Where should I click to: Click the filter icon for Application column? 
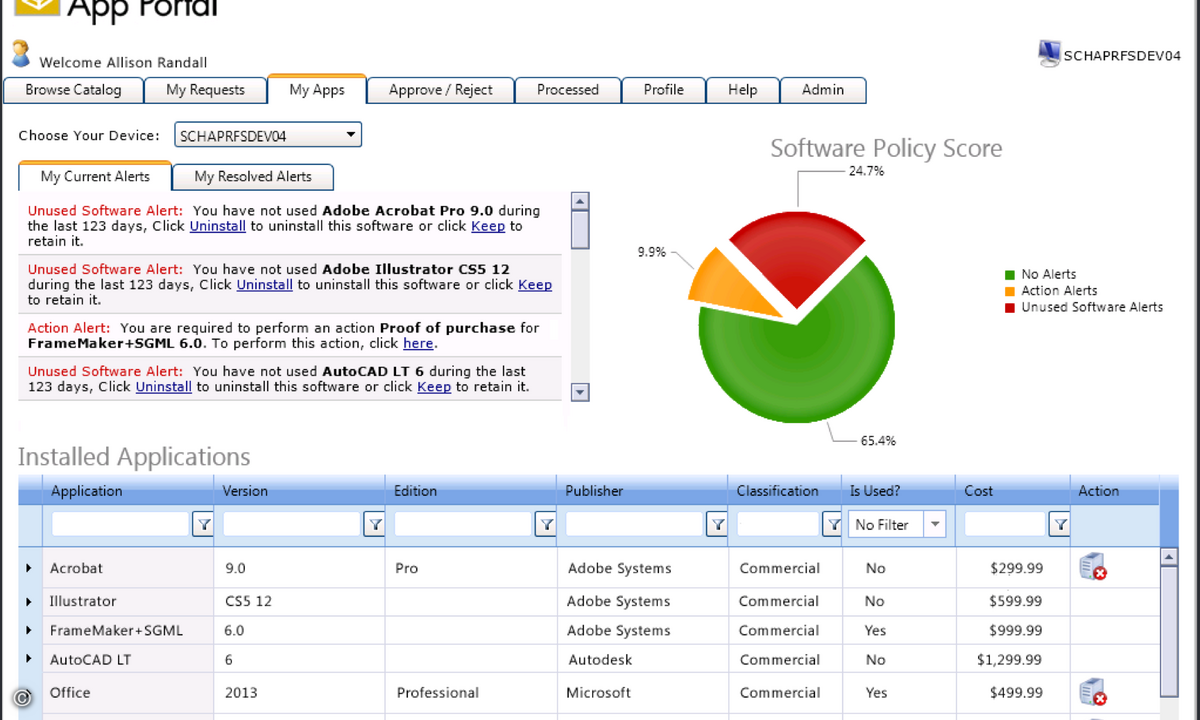[x=203, y=524]
